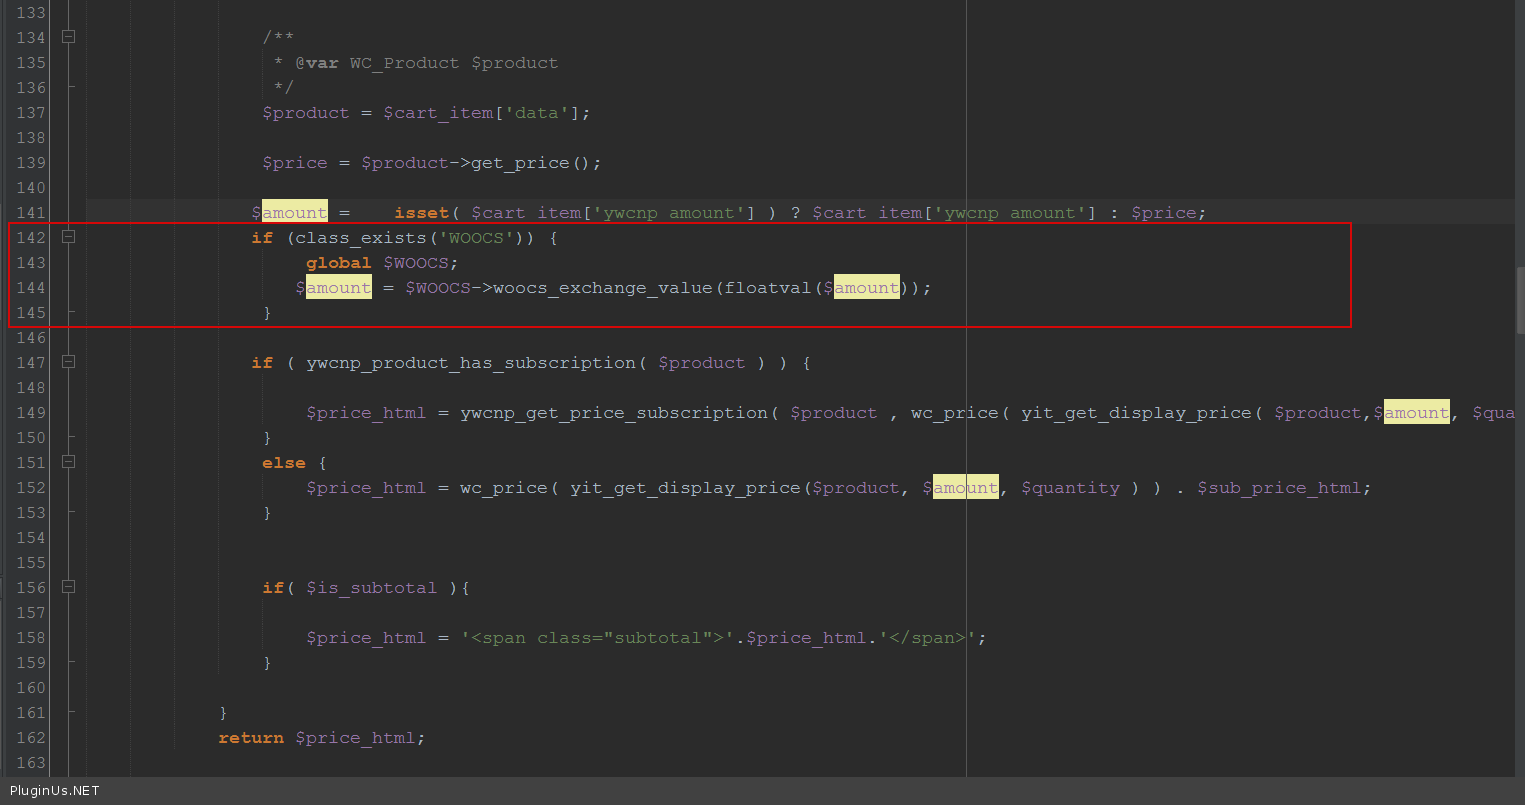Click the ywcnp_product_has_subscription function name

(471, 363)
